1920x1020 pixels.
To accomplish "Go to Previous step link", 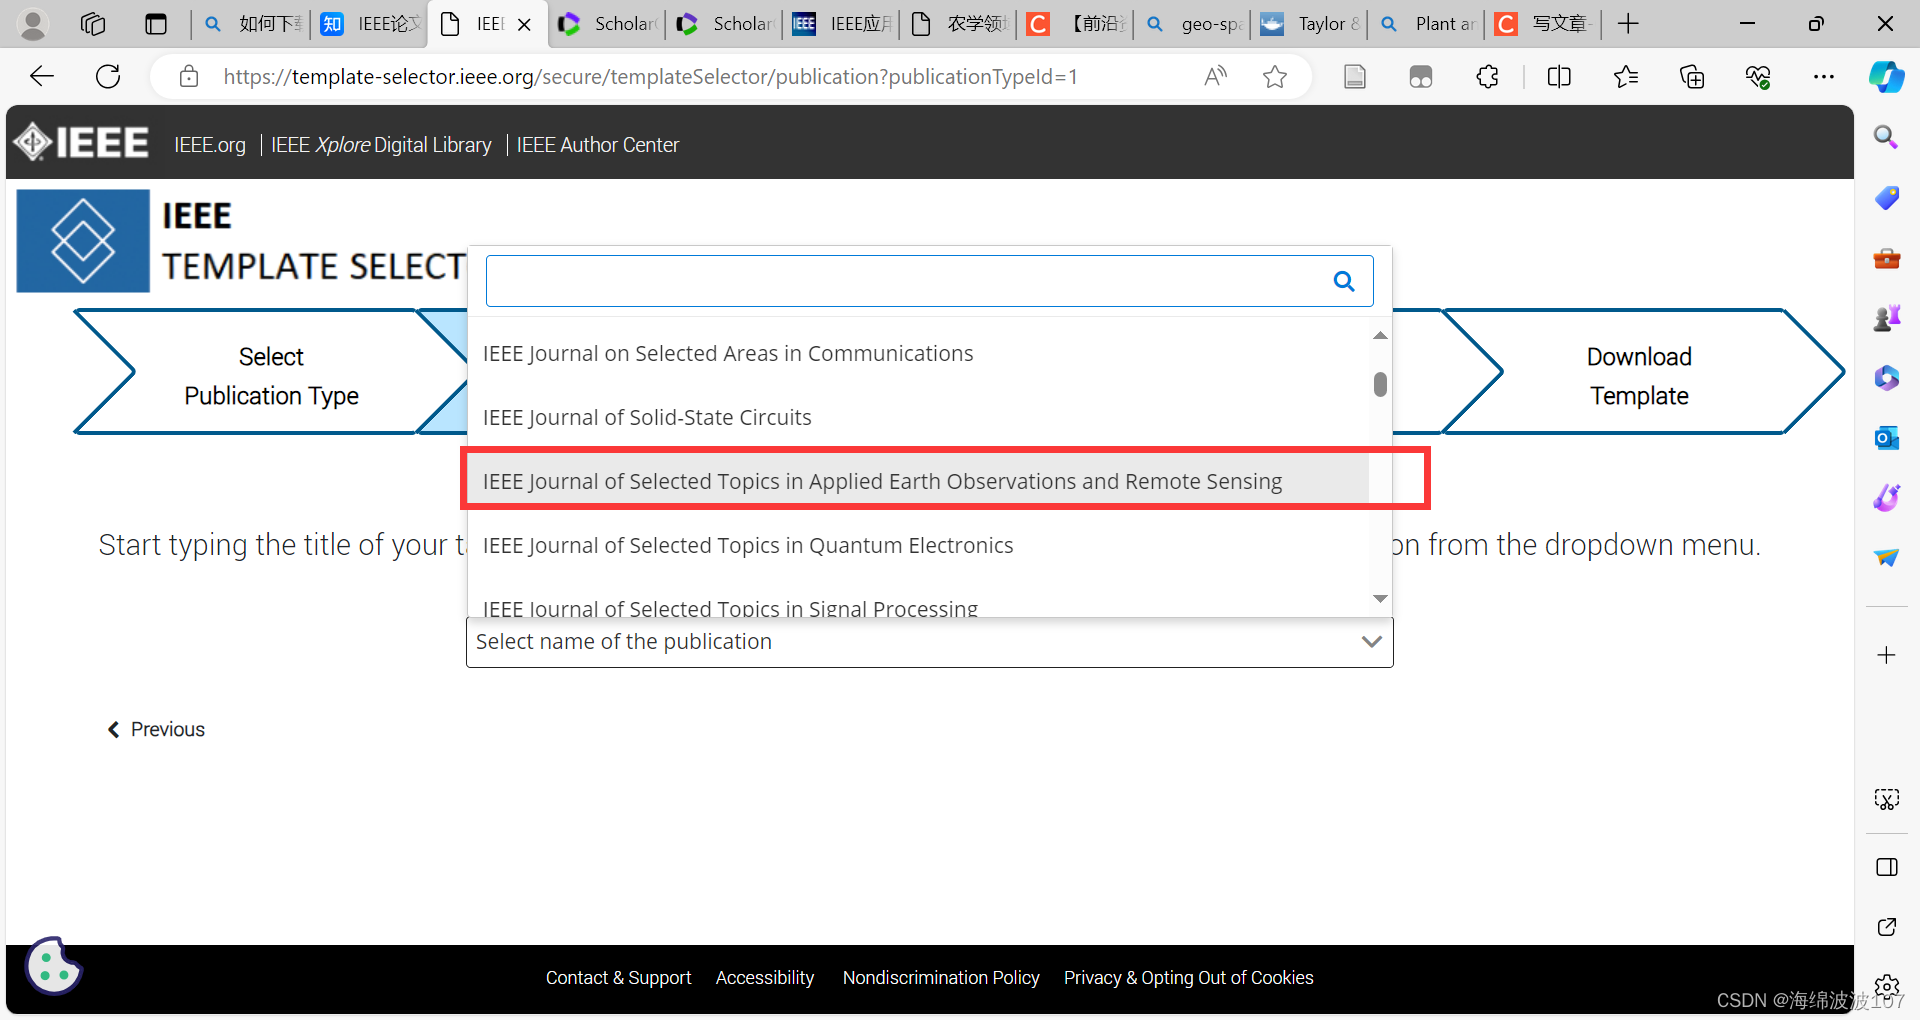I will (156, 730).
